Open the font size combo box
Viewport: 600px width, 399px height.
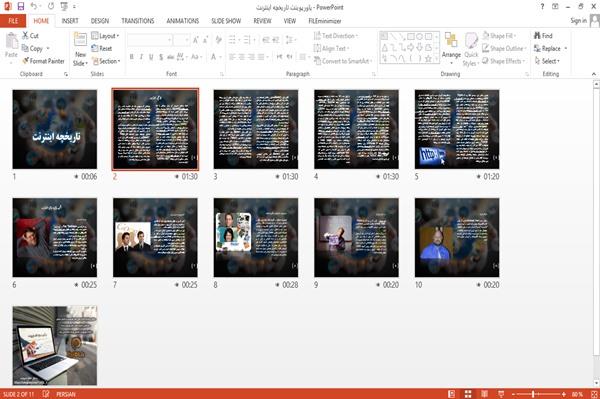pos(181,40)
